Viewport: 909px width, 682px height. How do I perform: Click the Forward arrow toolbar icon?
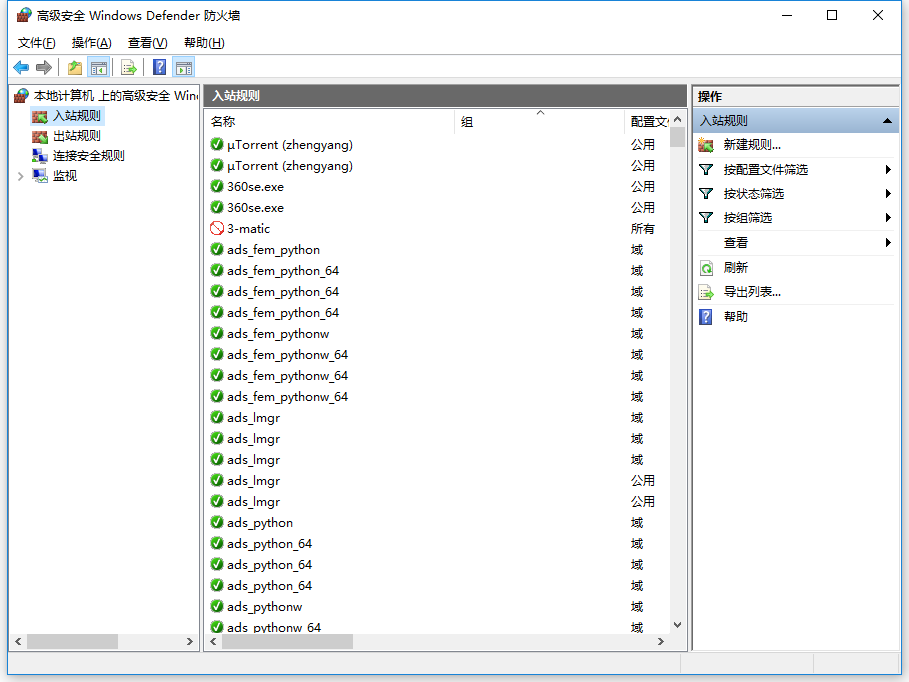tap(44, 68)
